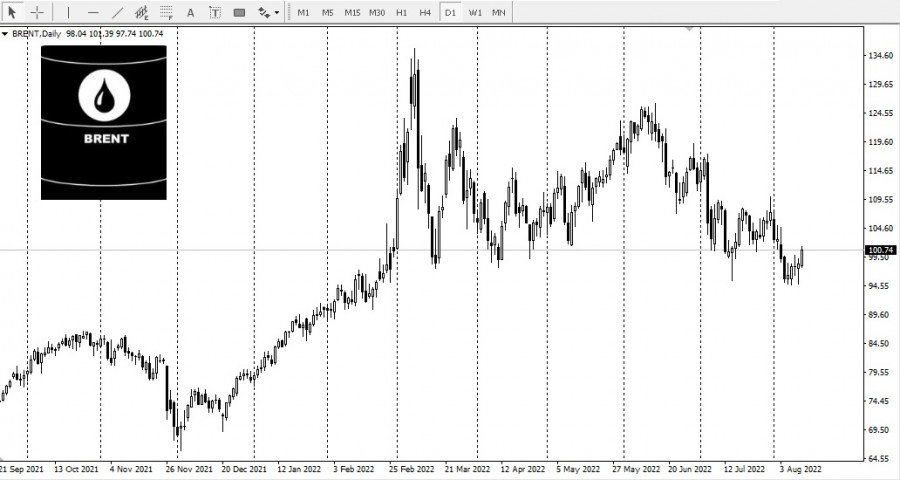Activate the Crosshair tool
The image size is (900, 480).
[37, 12]
